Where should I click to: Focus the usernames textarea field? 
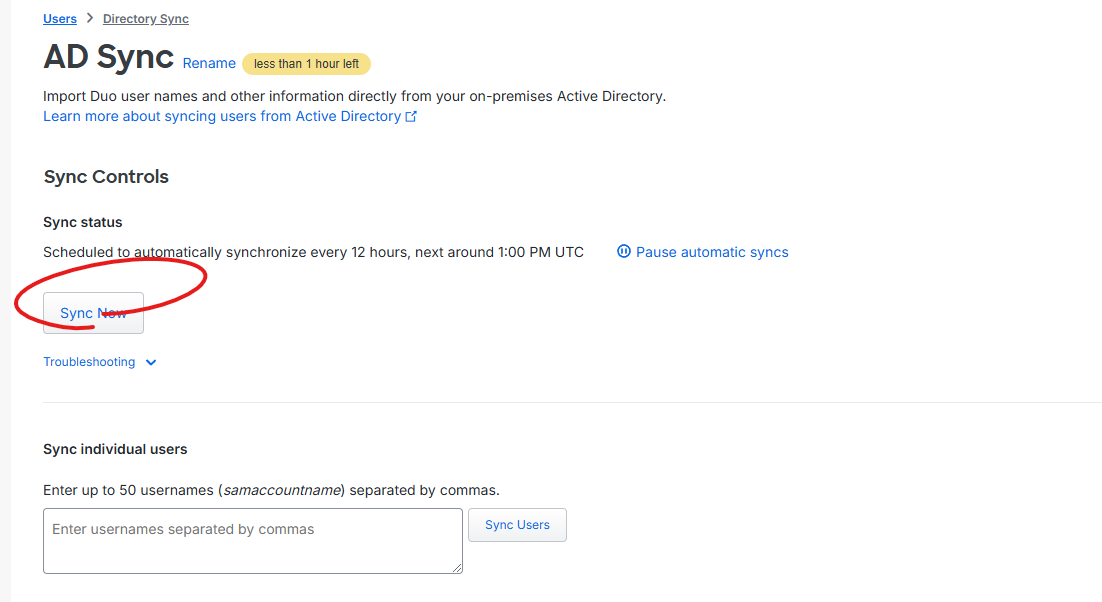[252, 540]
